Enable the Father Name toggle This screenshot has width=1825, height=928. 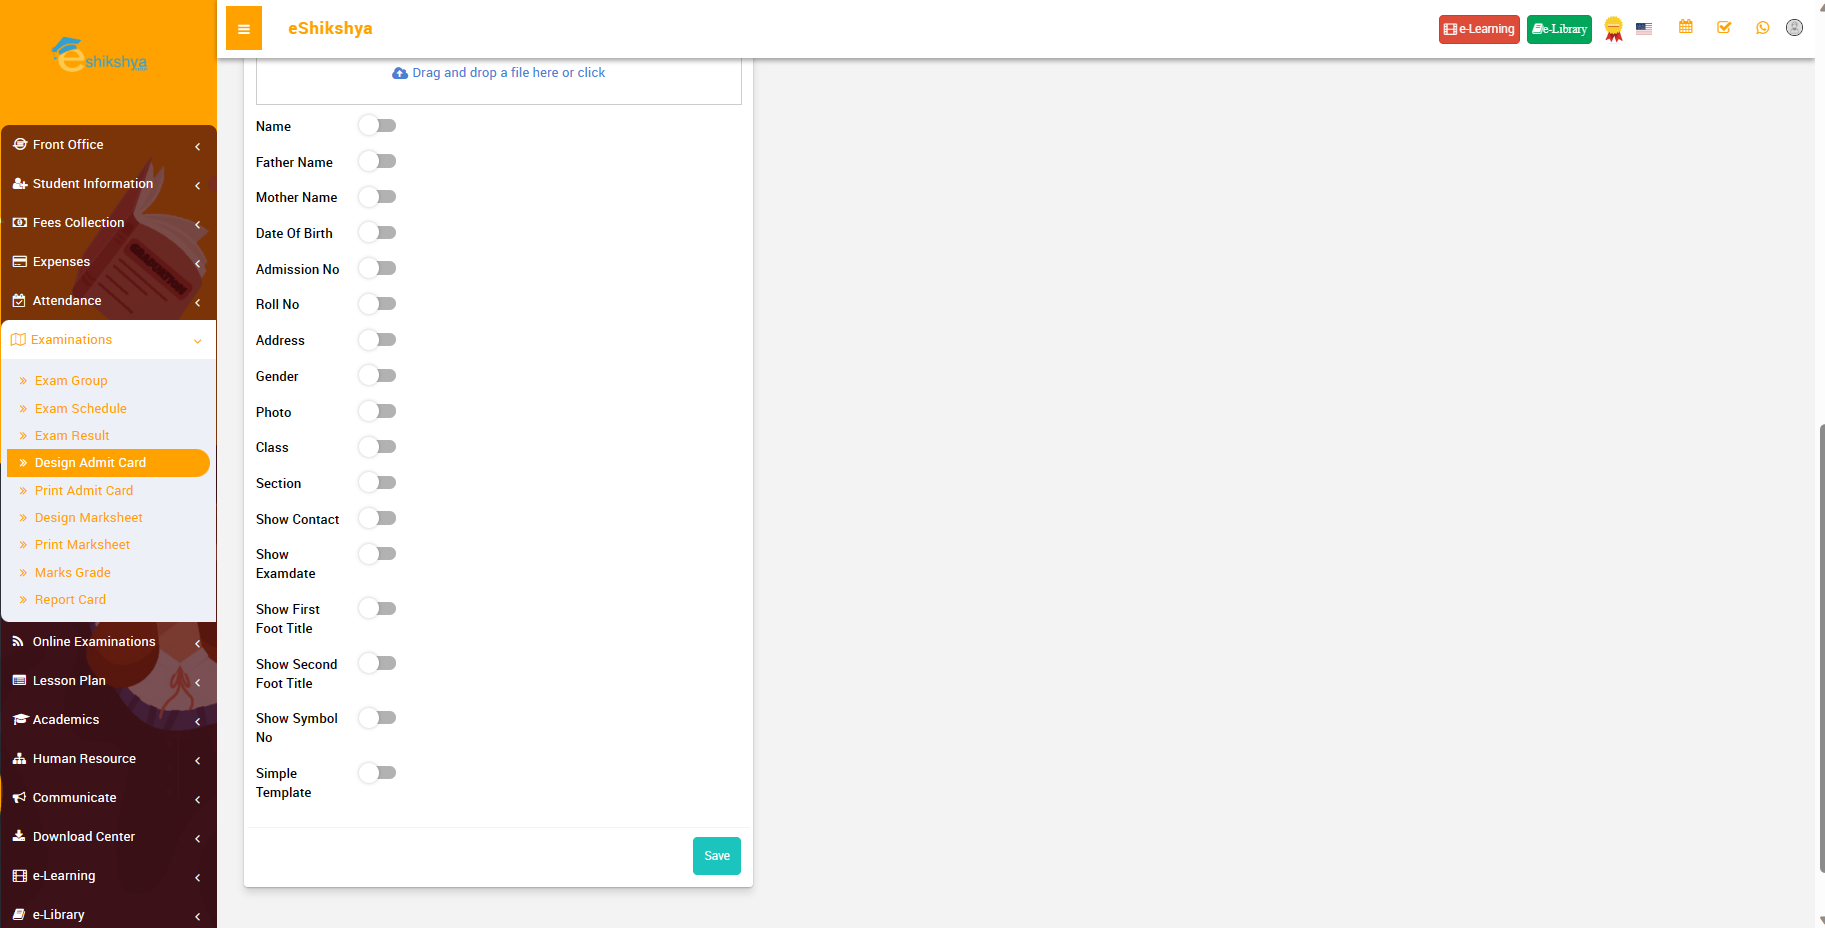pyautogui.click(x=378, y=162)
